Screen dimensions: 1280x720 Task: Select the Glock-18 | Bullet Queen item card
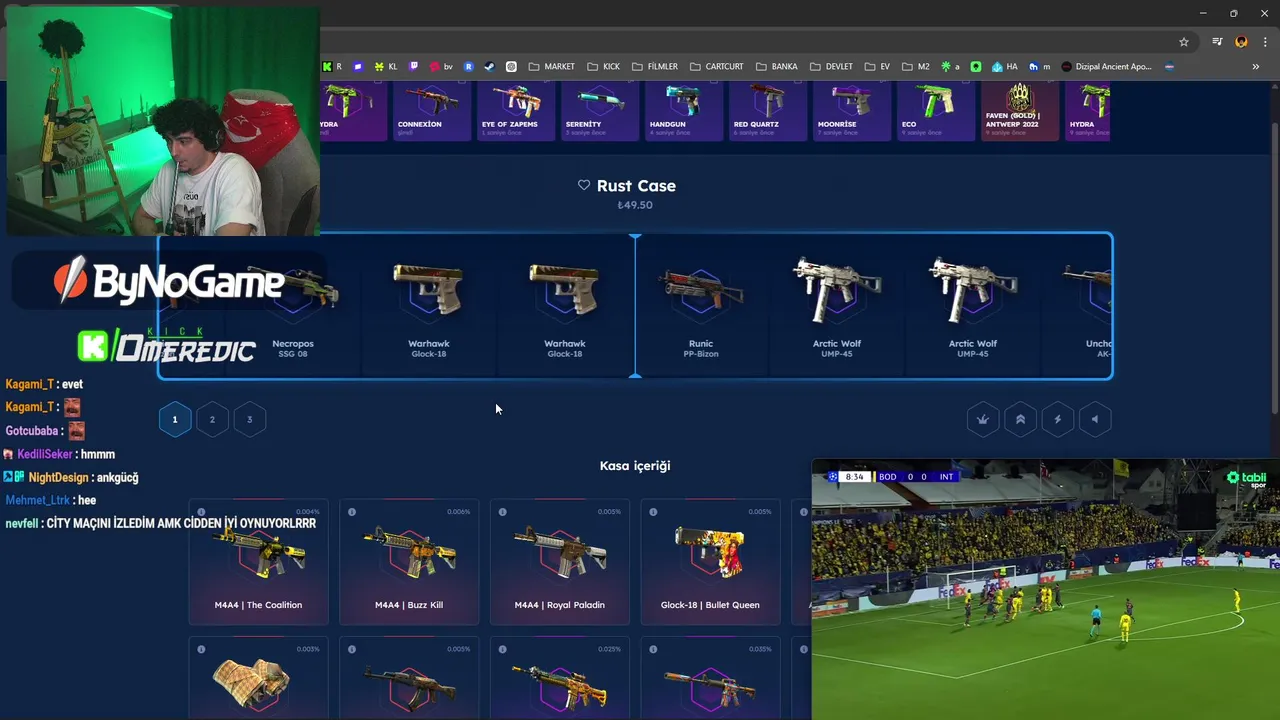710,563
